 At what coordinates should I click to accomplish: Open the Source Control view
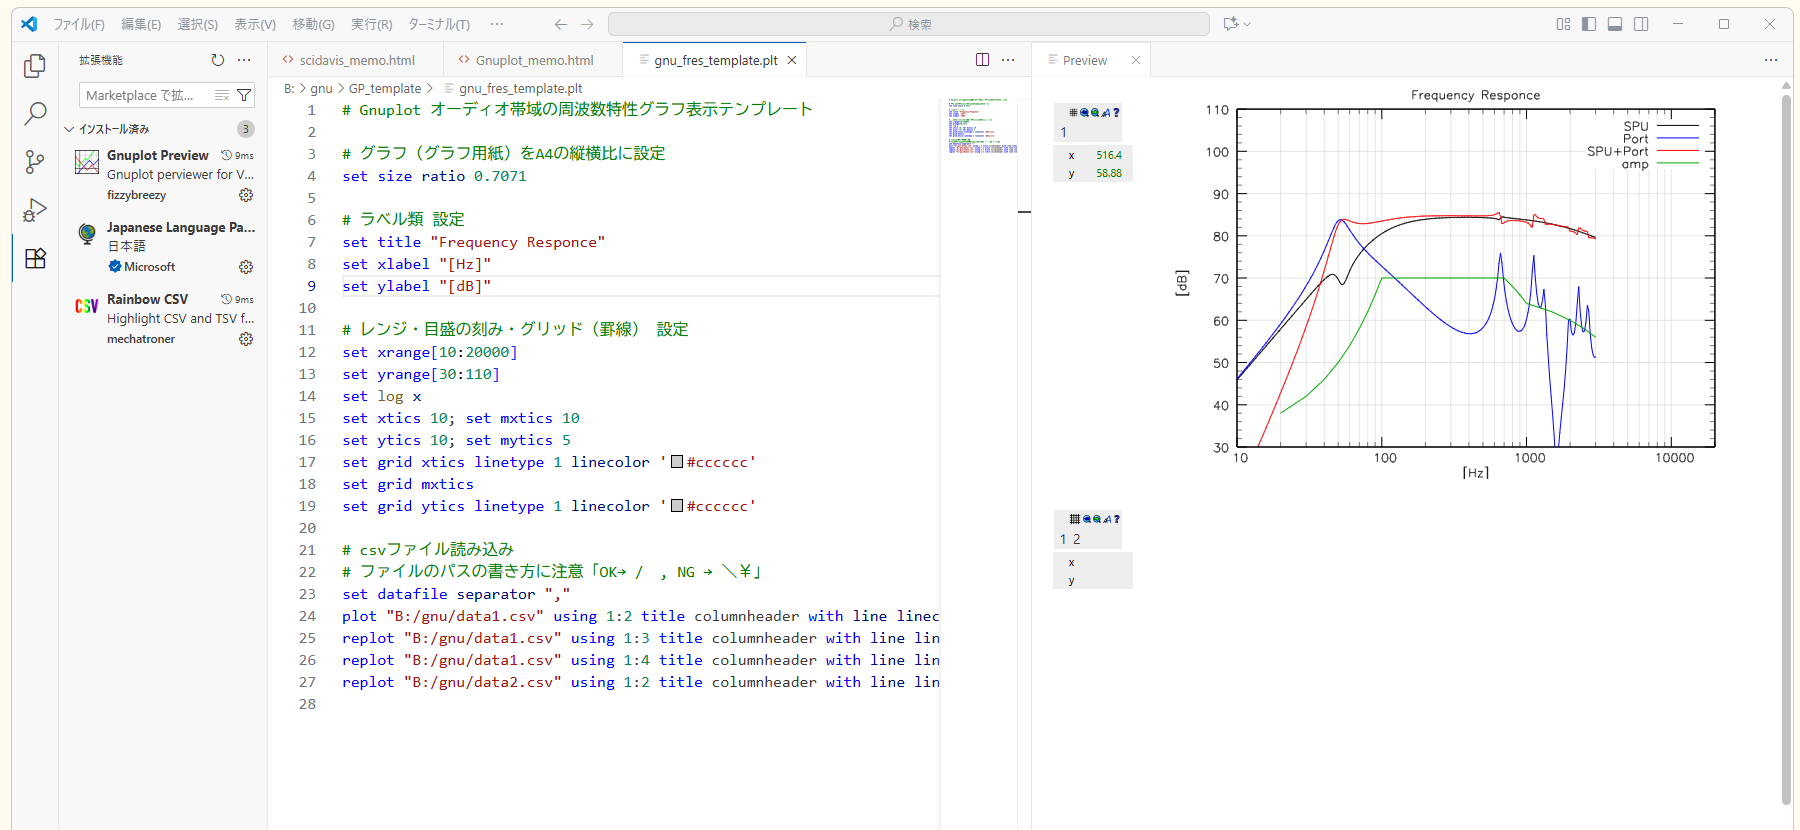pyautogui.click(x=35, y=162)
